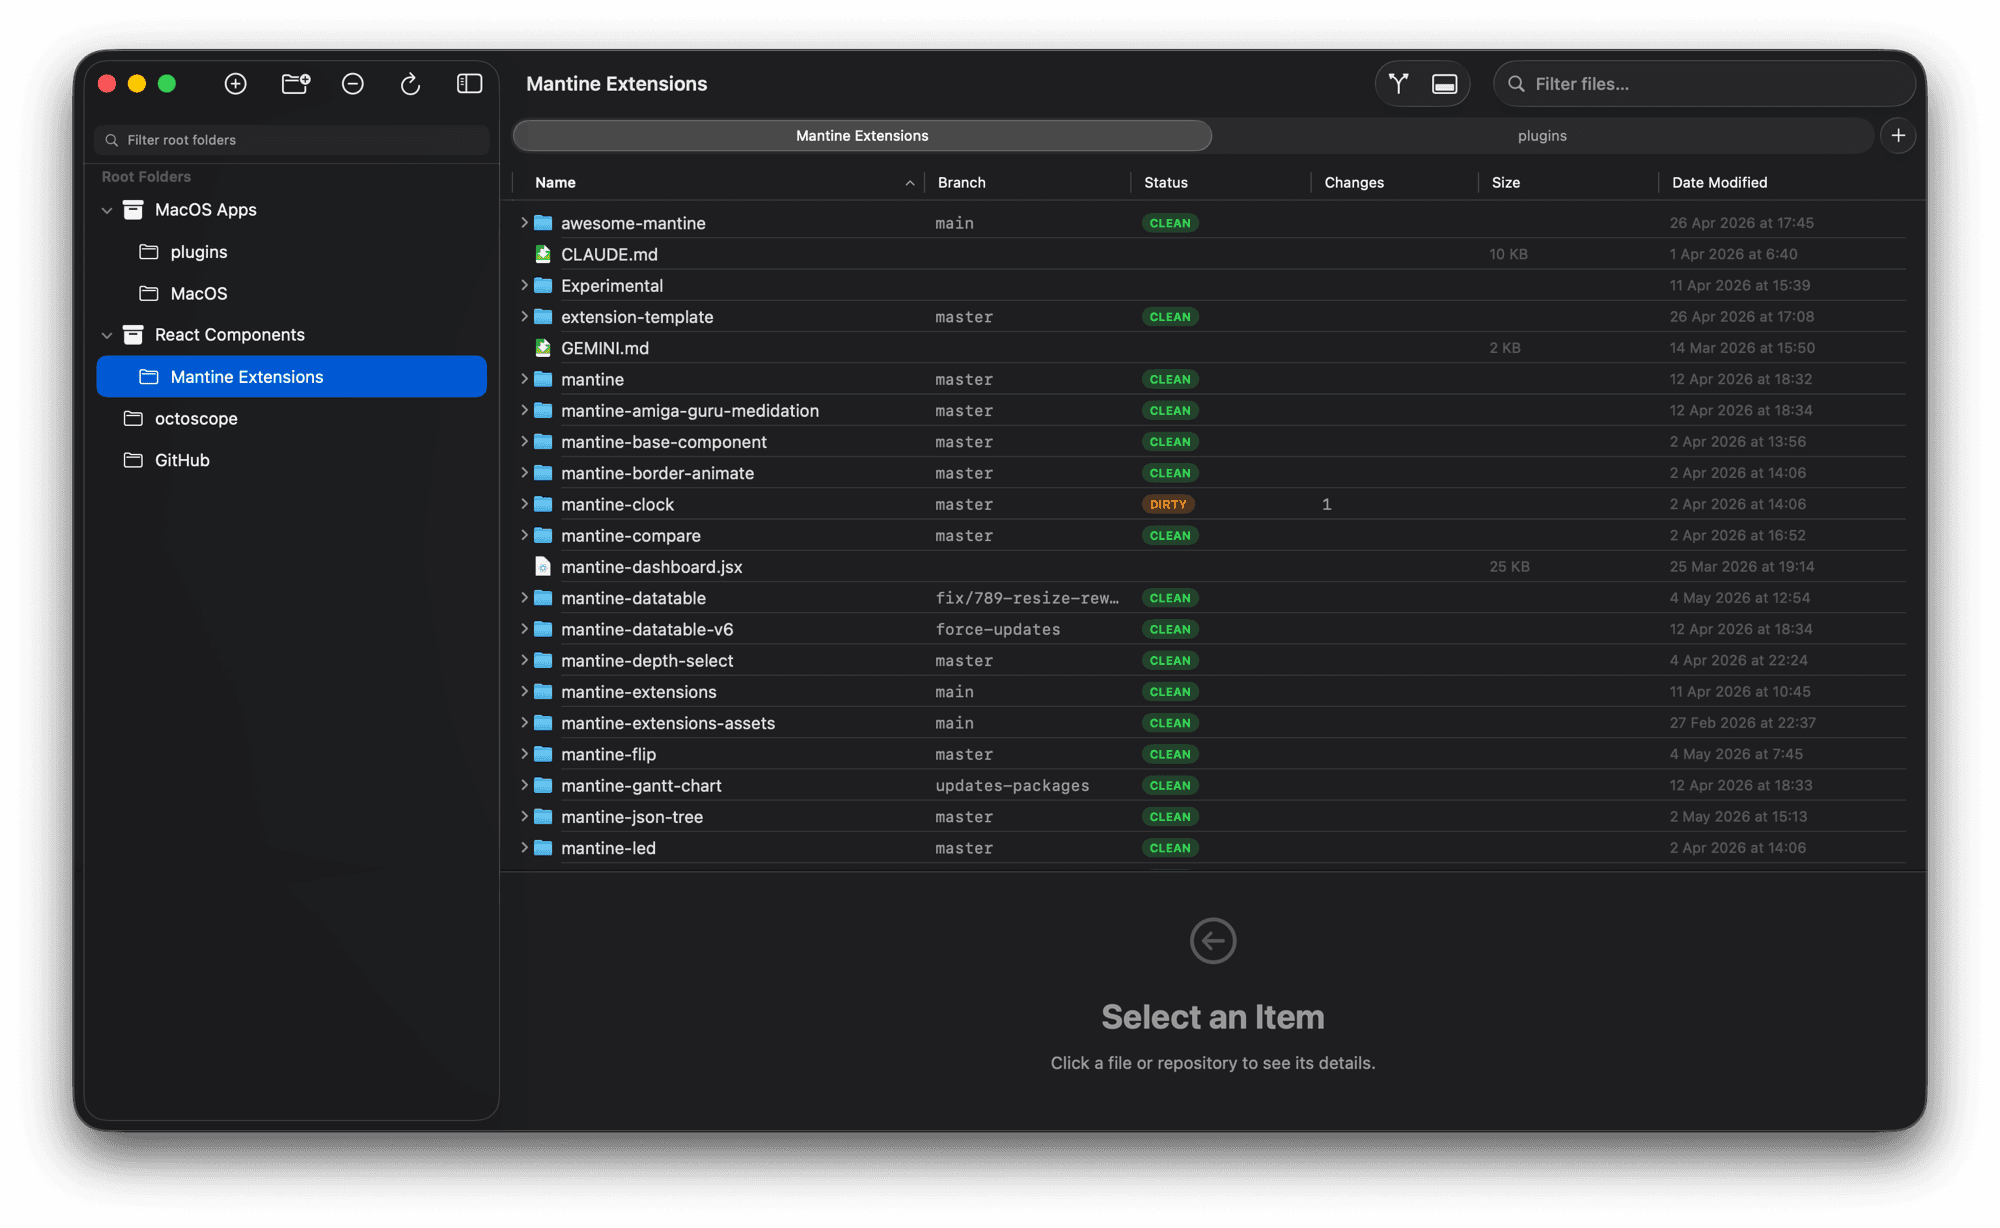
Task: Expand the Experimental folder row
Action: pyautogui.click(x=524, y=286)
